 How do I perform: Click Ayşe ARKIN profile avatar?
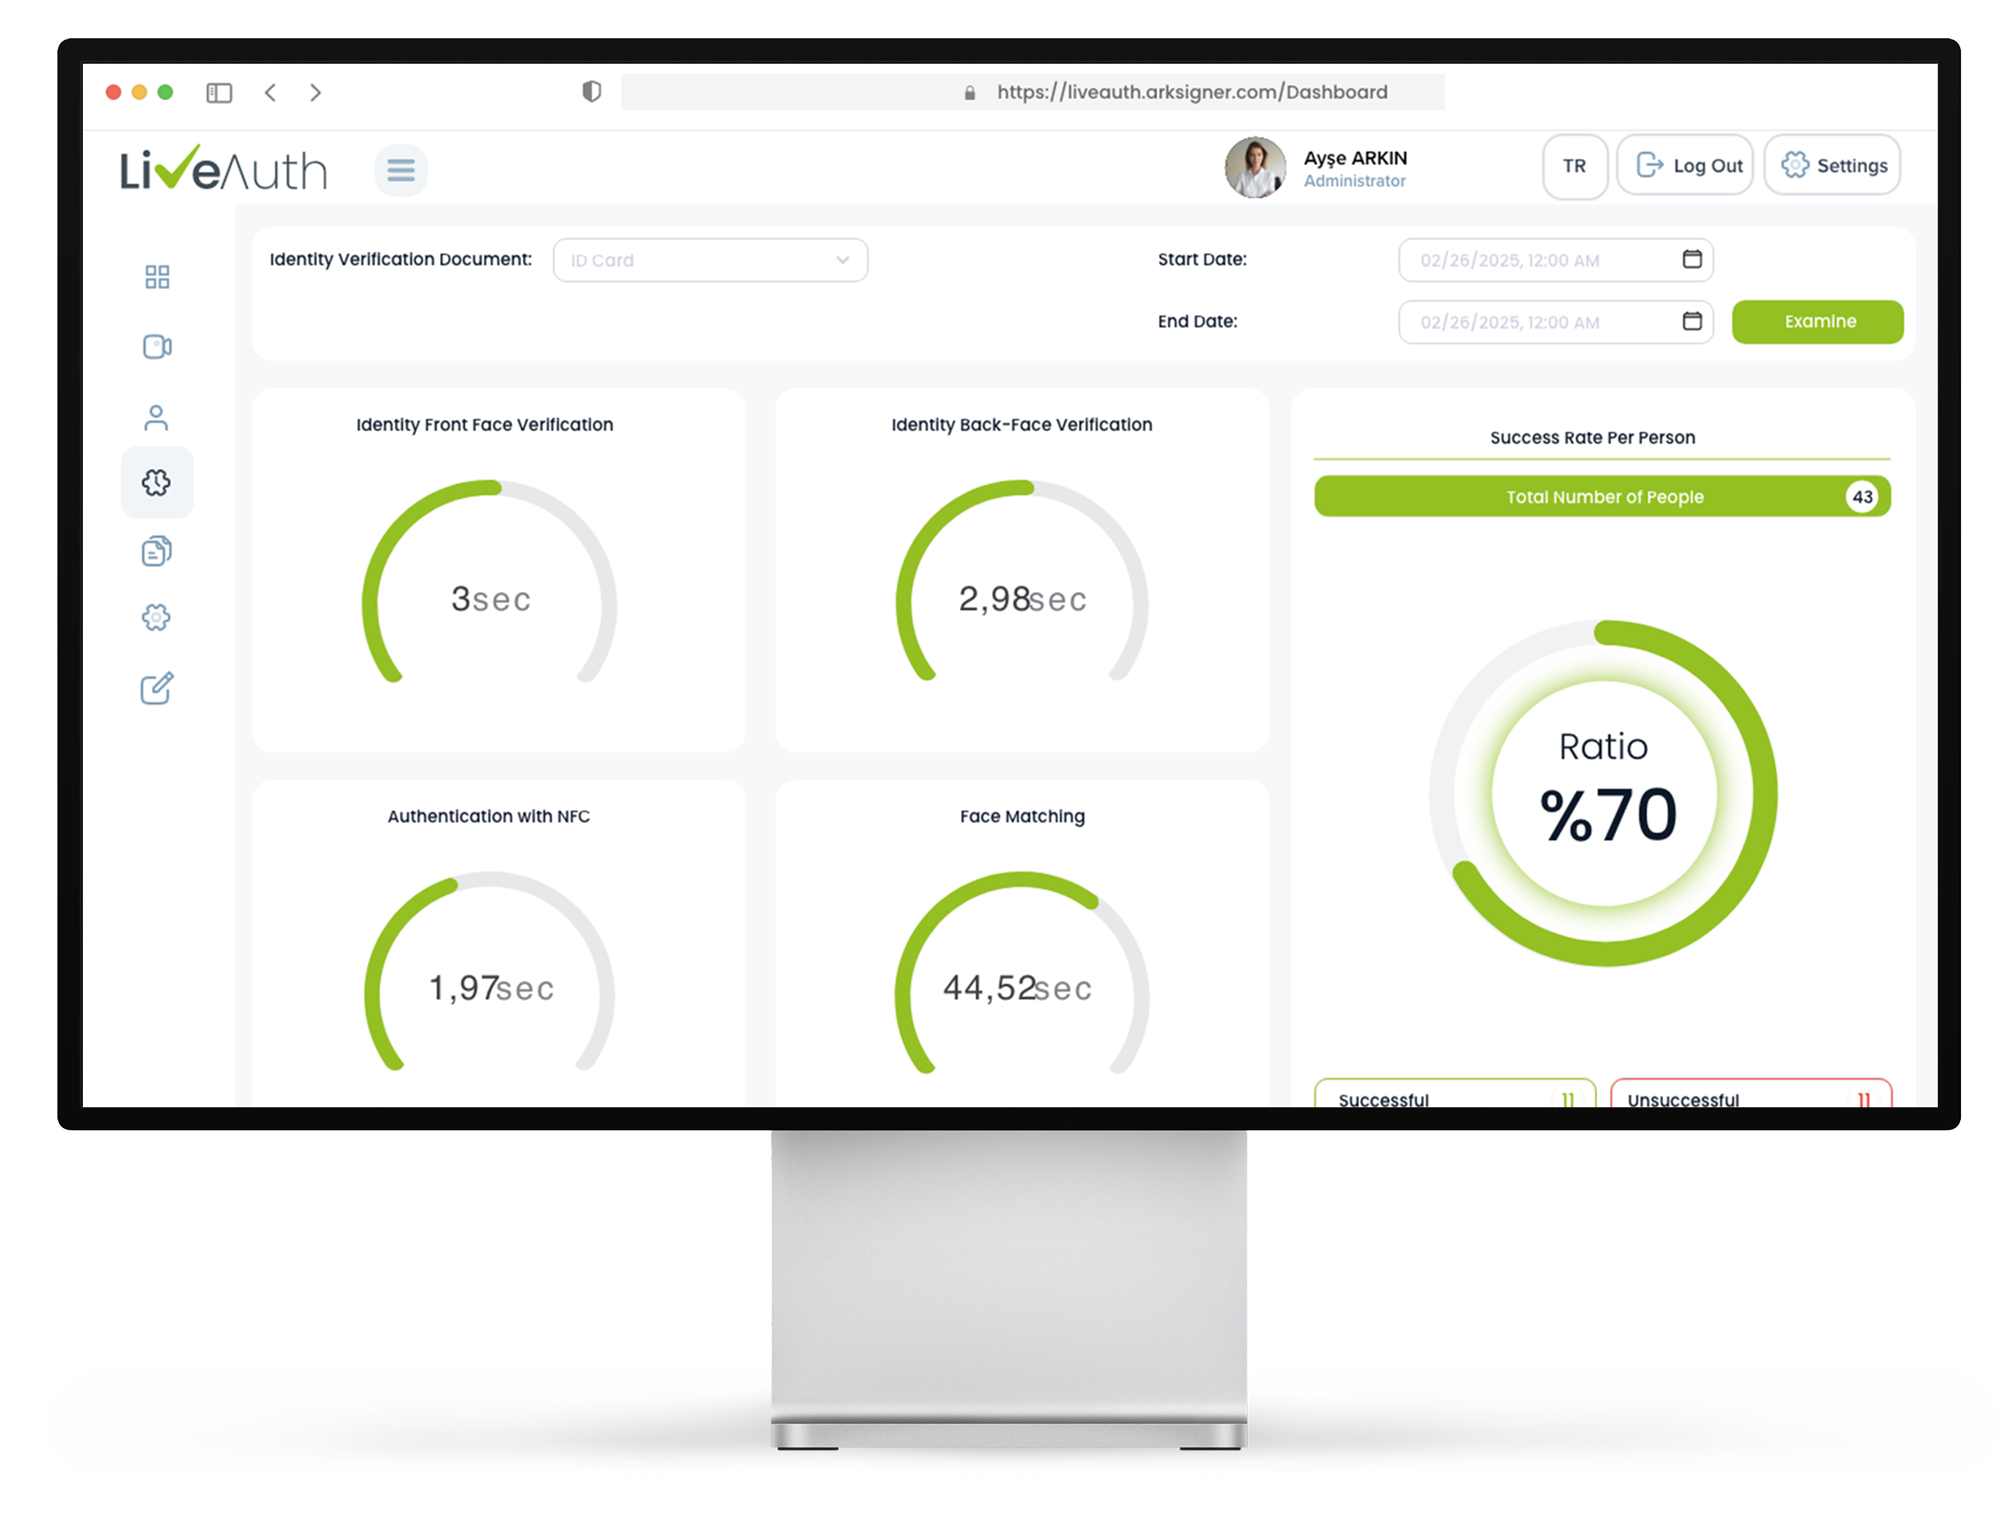click(x=1255, y=167)
